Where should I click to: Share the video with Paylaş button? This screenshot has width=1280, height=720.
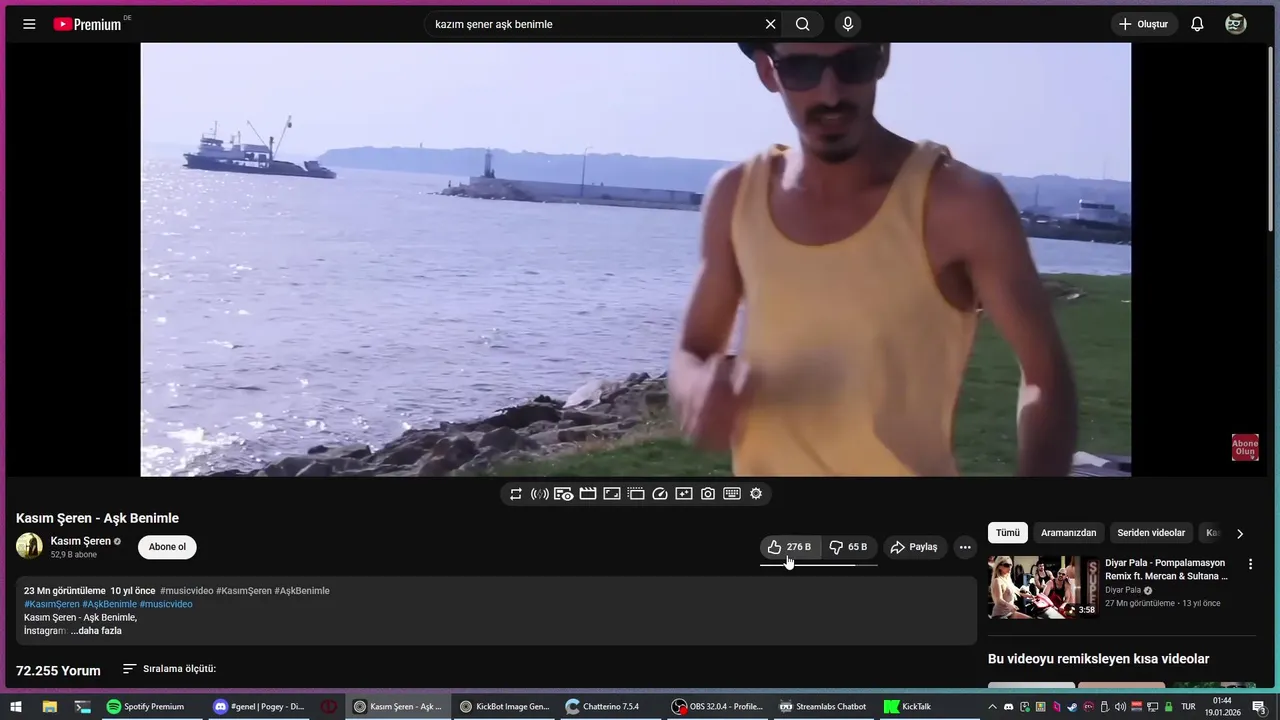[x=914, y=547]
